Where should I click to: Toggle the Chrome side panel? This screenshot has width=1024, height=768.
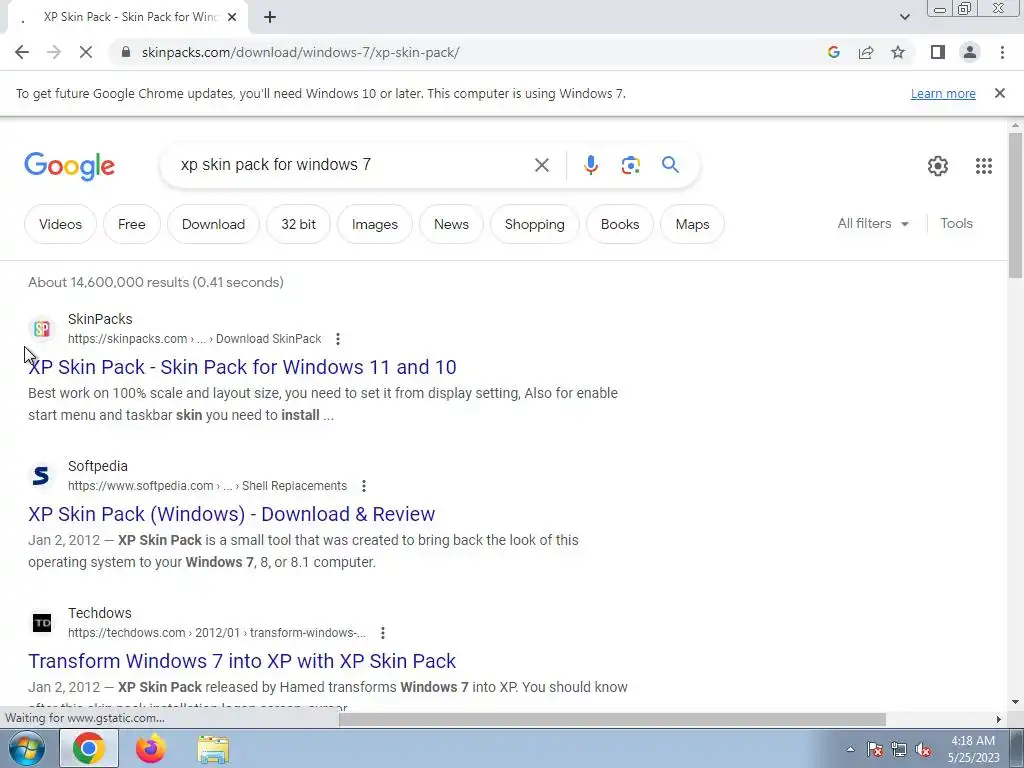click(x=938, y=52)
